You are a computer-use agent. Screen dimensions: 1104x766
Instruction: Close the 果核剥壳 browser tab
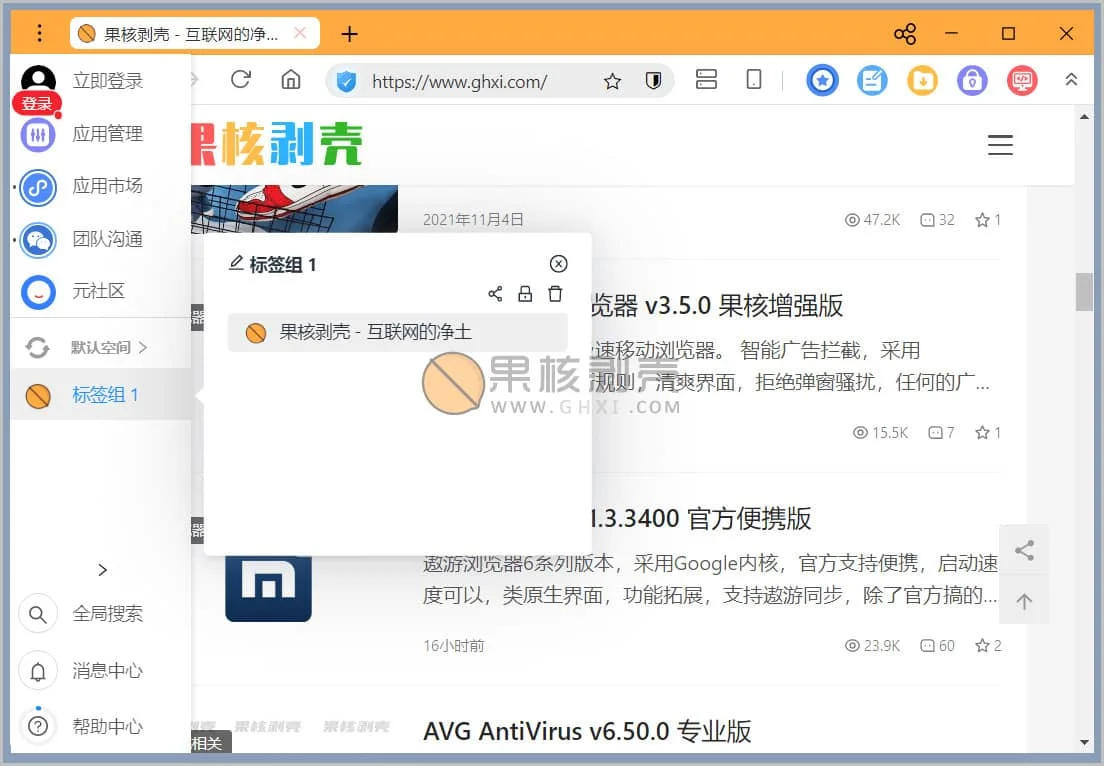300,33
